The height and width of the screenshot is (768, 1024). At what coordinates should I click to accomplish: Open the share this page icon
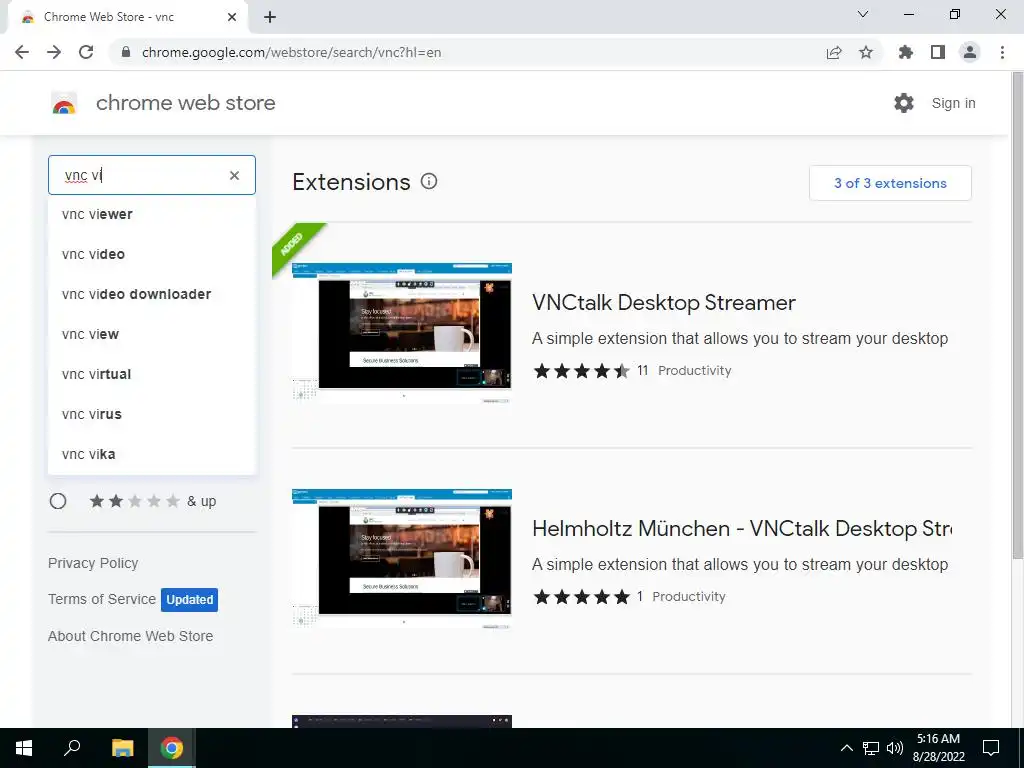tap(834, 52)
